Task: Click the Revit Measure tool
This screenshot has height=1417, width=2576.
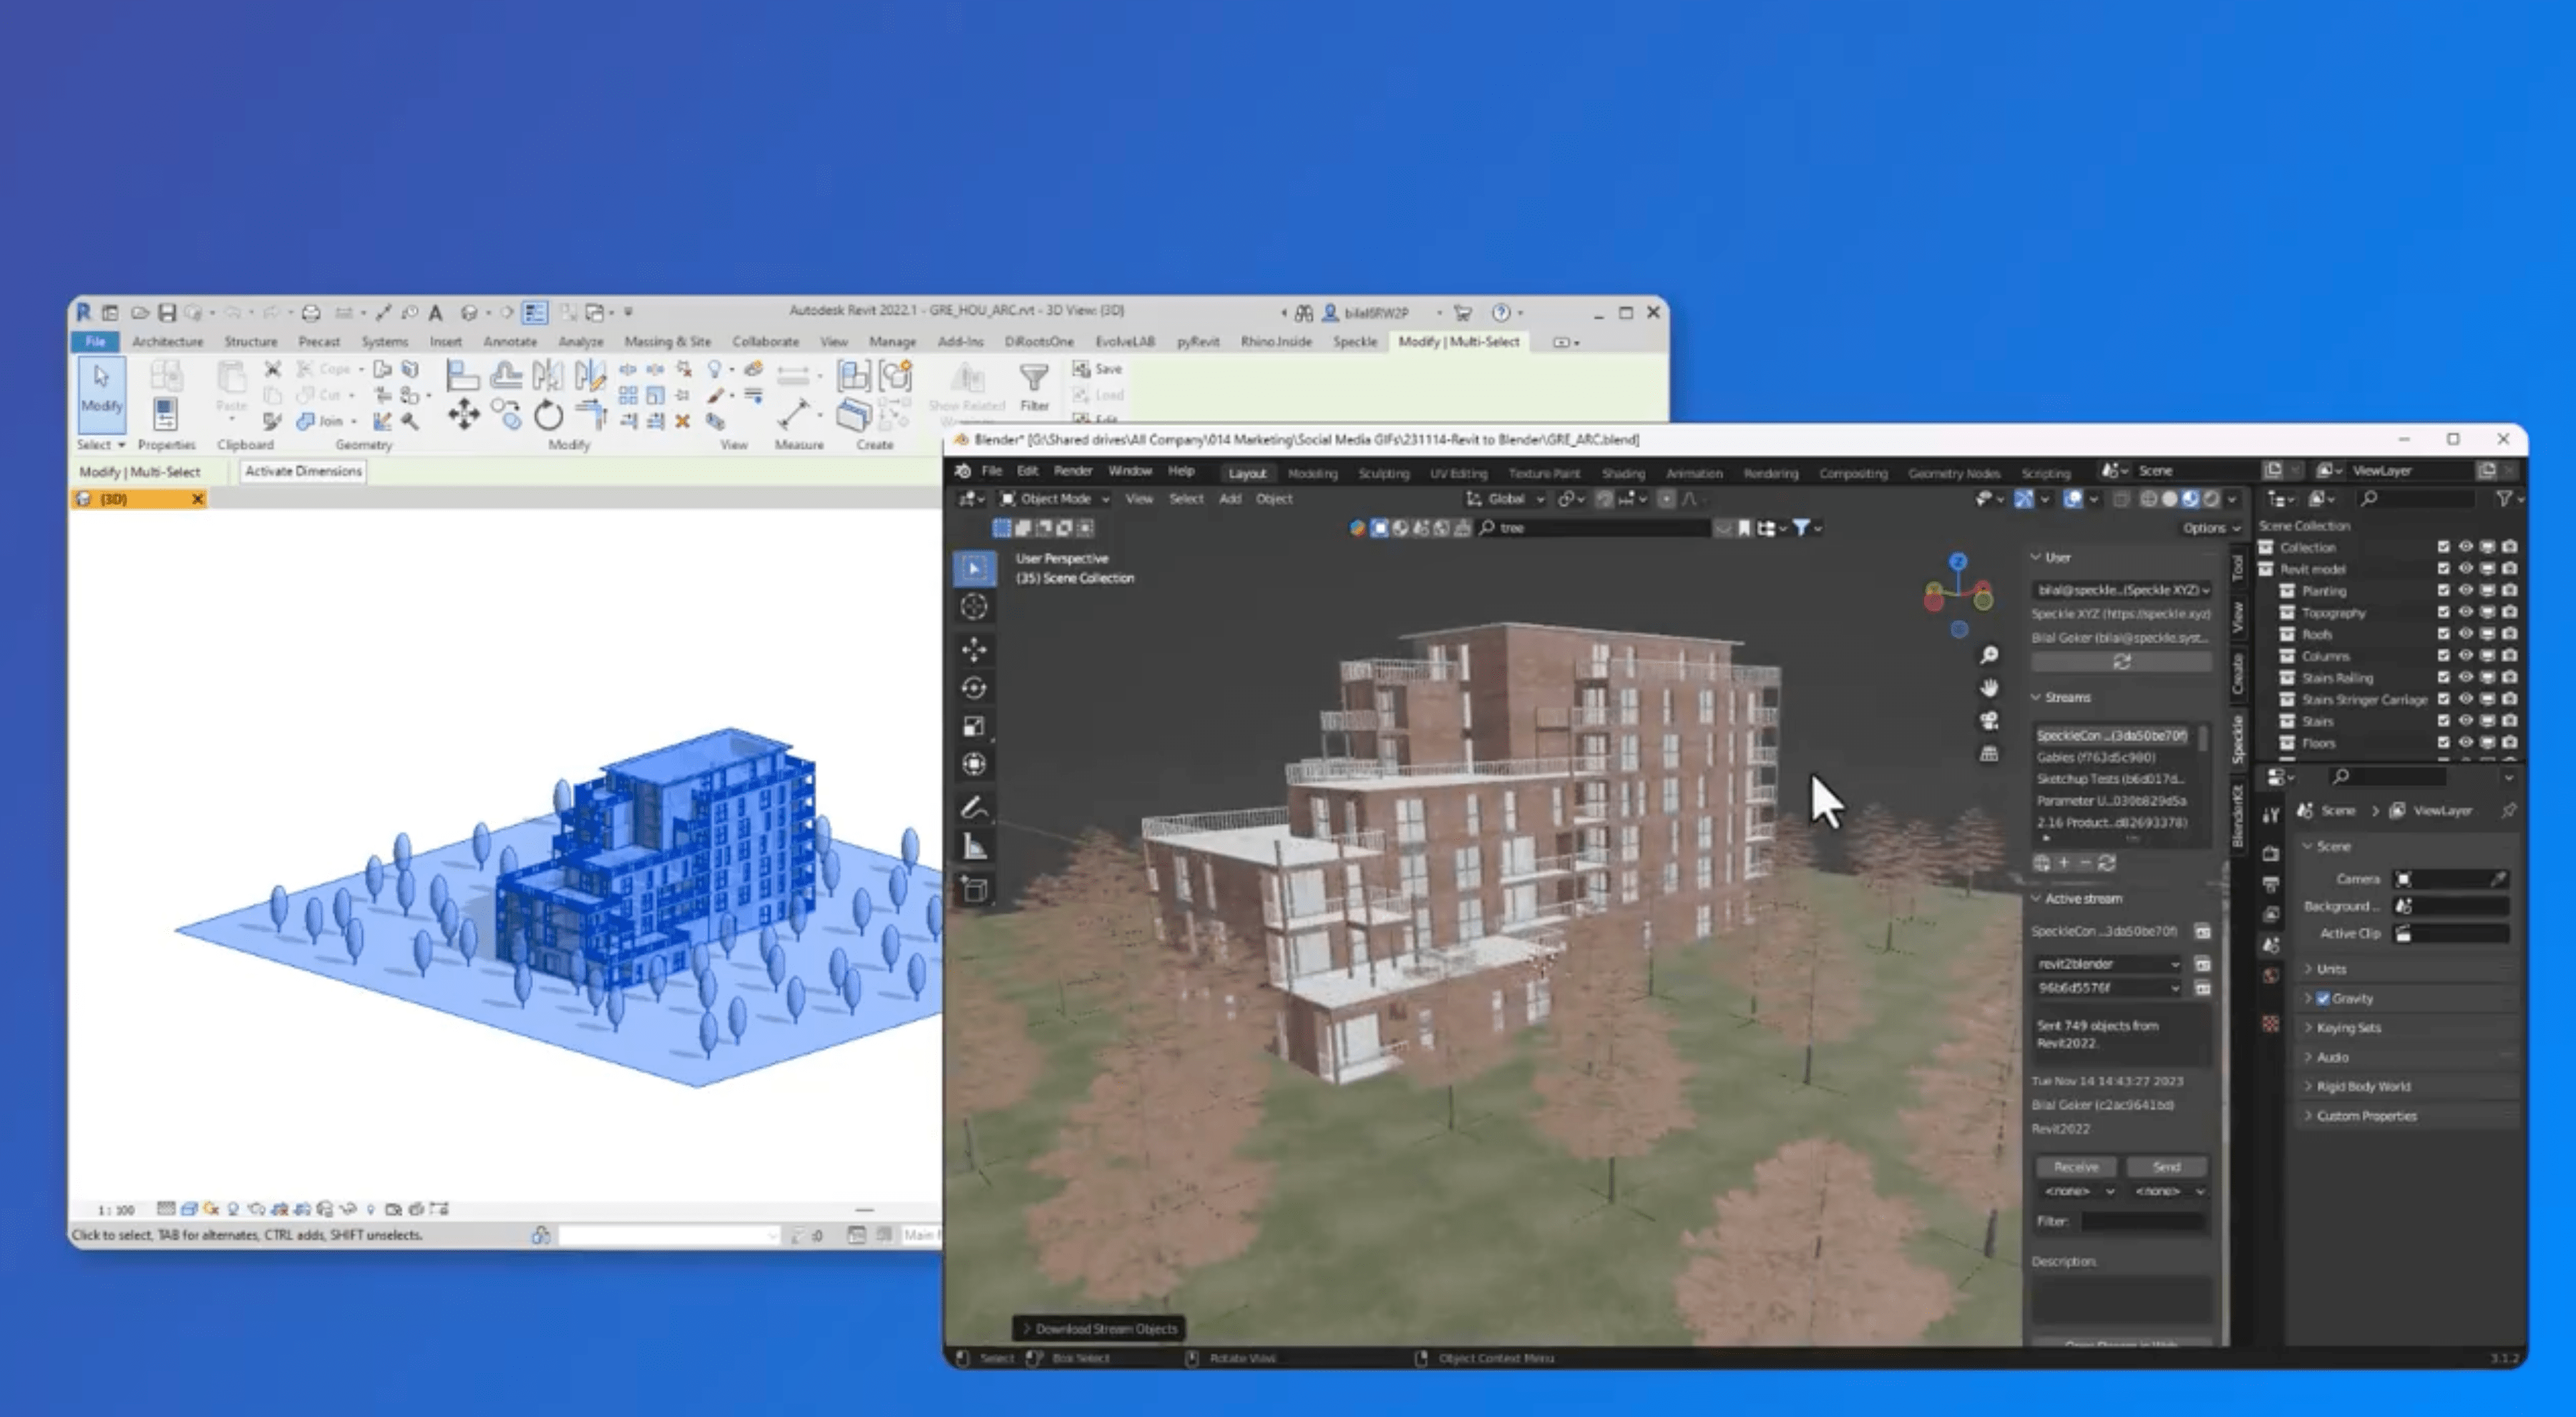Action: point(796,413)
